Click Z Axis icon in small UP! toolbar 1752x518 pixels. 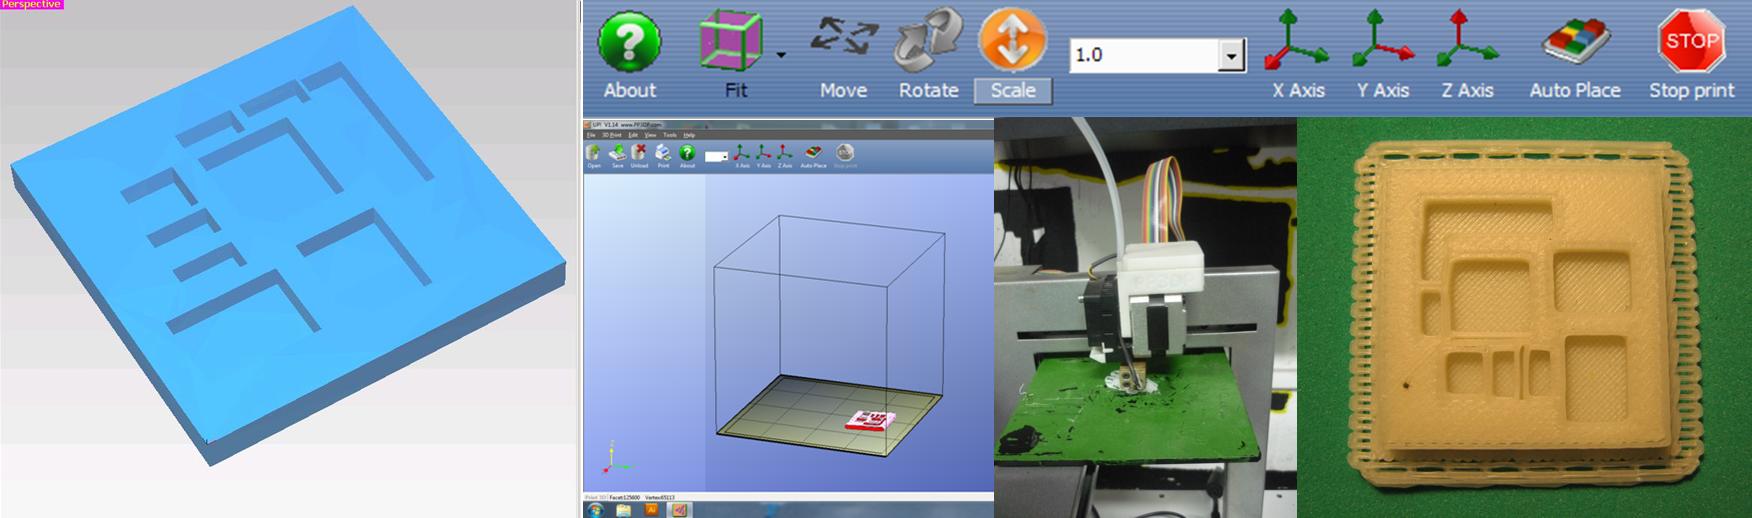coord(785,152)
